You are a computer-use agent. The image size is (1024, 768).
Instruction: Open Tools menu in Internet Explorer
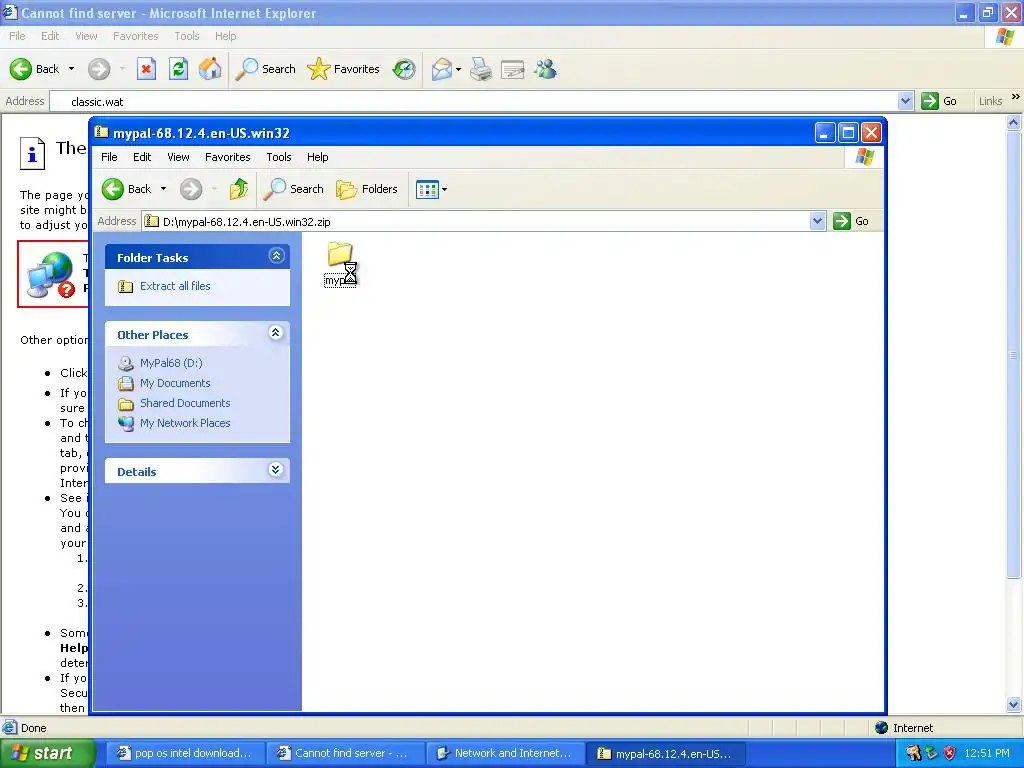(187, 36)
